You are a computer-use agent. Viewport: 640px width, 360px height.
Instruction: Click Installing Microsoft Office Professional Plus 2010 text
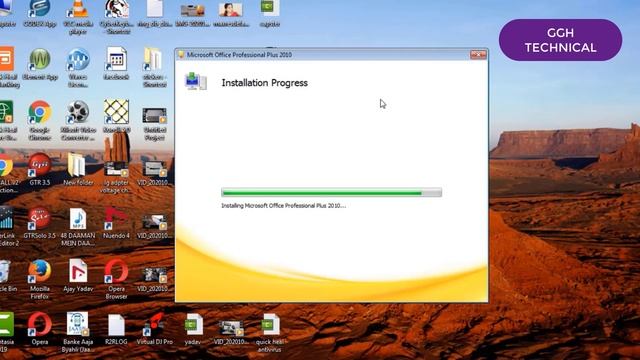click(x=283, y=206)
